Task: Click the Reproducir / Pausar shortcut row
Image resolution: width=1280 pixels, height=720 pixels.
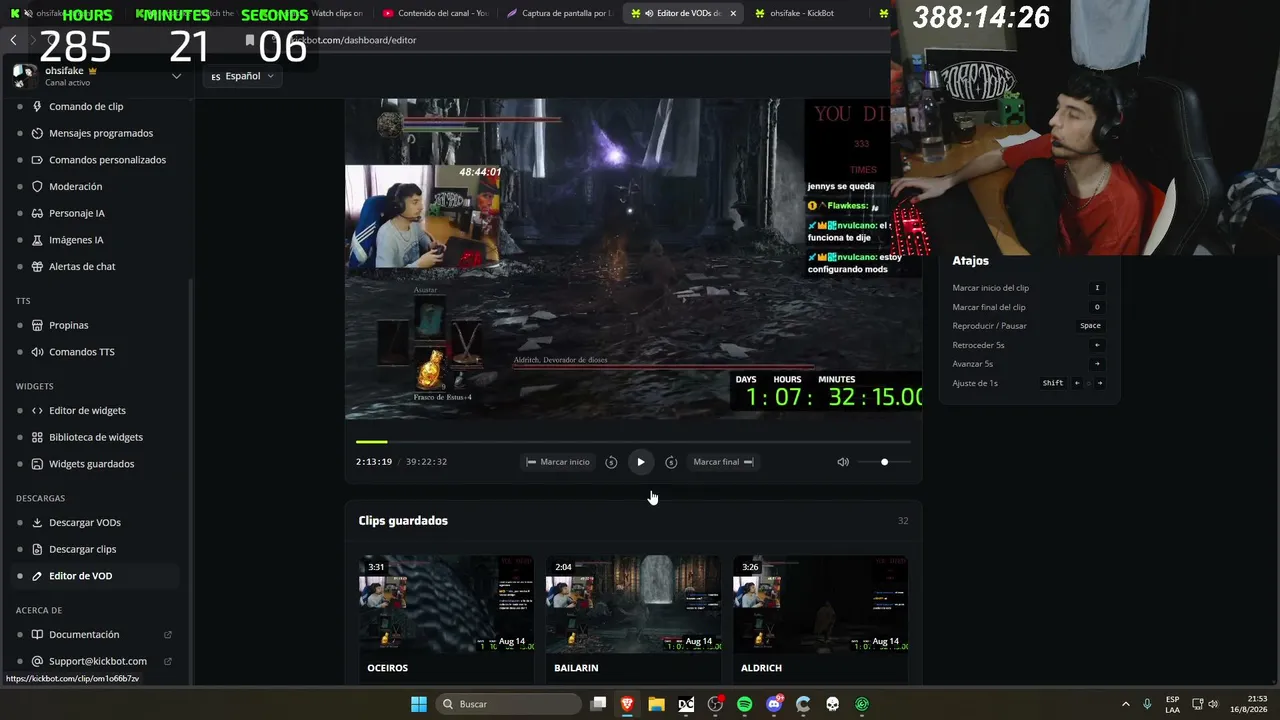Action: pyautogui.click(x=1027, y=326)
